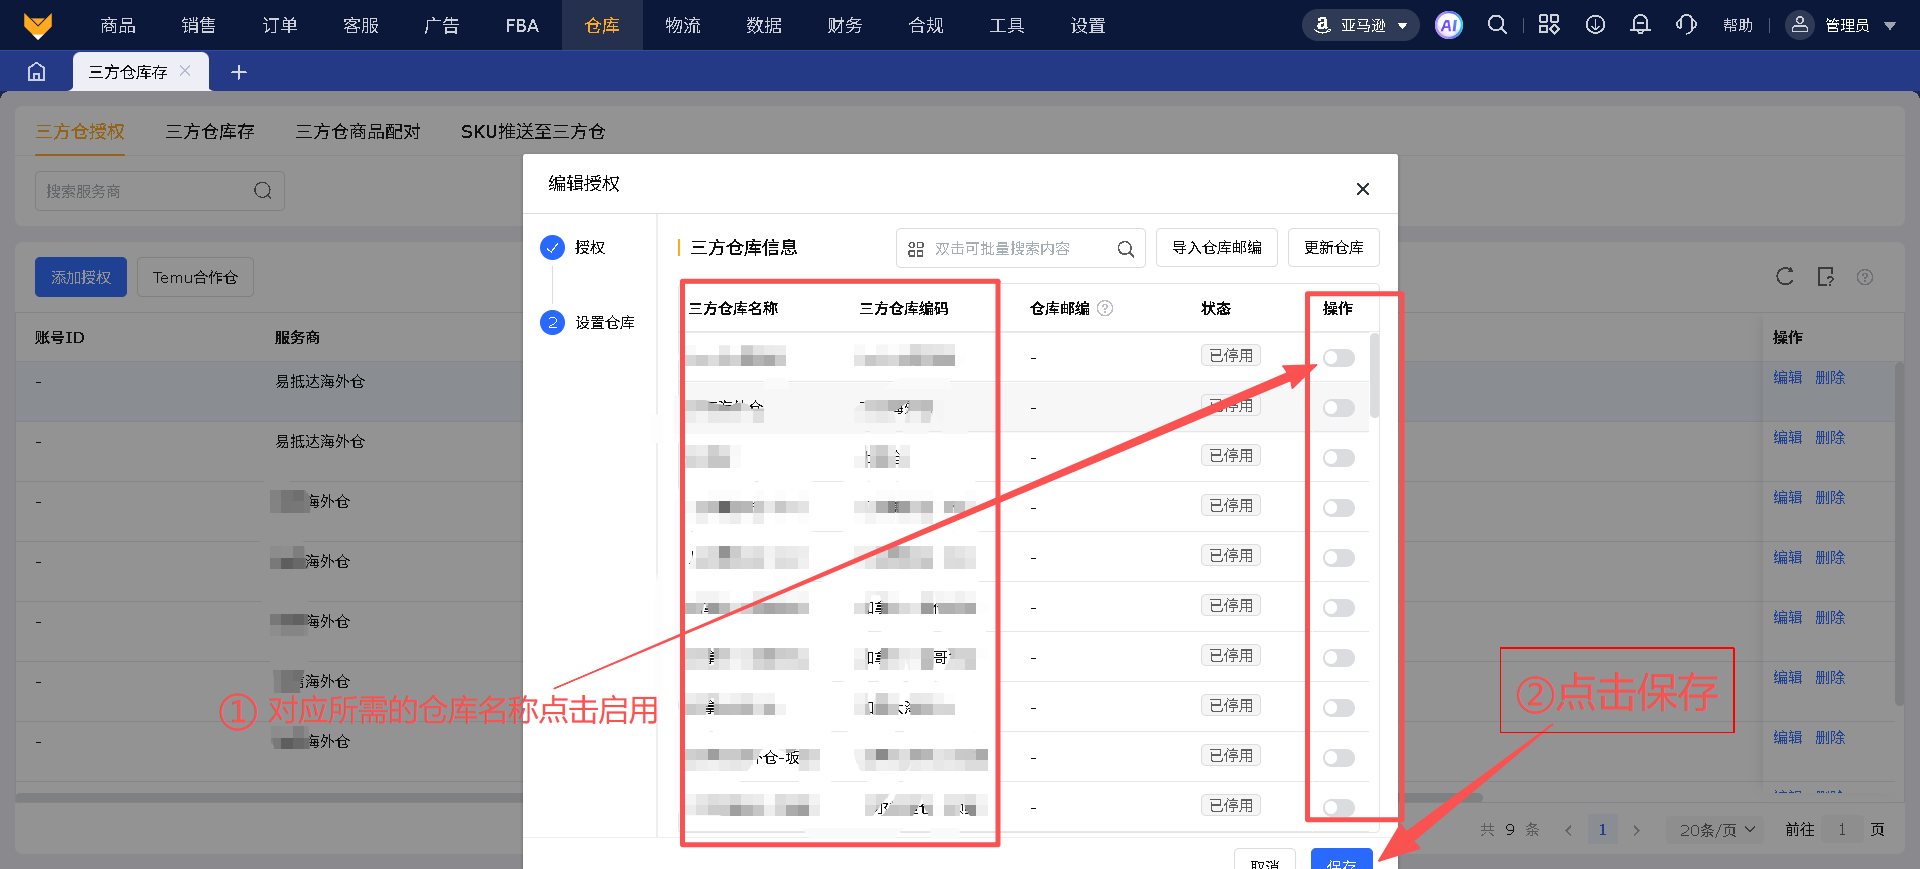Open the 商品 menu
The height and width of the screenshot is (869, 1920).
pos(118,25)
